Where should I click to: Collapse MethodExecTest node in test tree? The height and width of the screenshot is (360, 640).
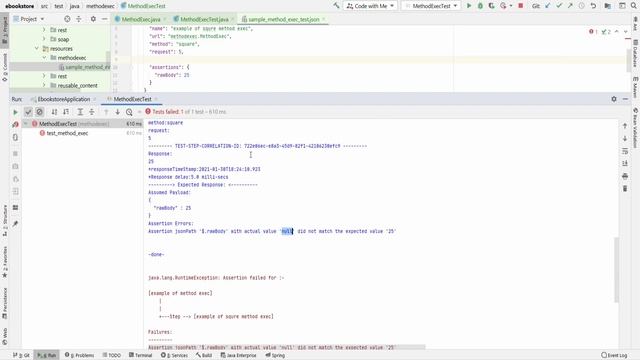26,124
